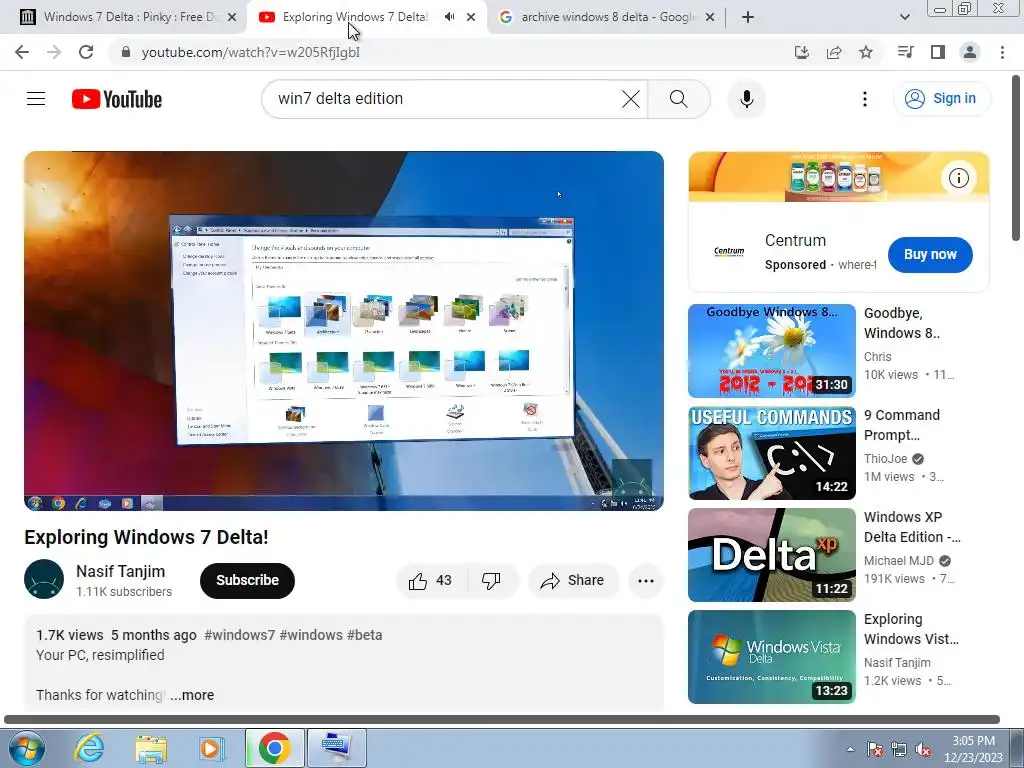Click the ad info icon on Centrum banner
This screenshot has height=768, width=1024.
959,178
